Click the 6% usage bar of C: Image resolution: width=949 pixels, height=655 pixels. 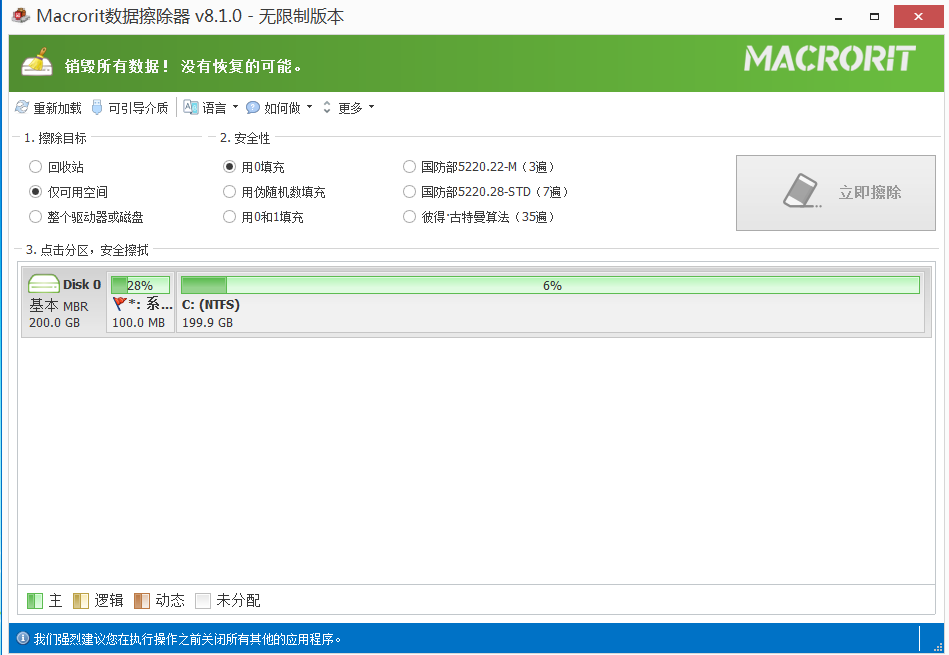[x=550, y=285]
